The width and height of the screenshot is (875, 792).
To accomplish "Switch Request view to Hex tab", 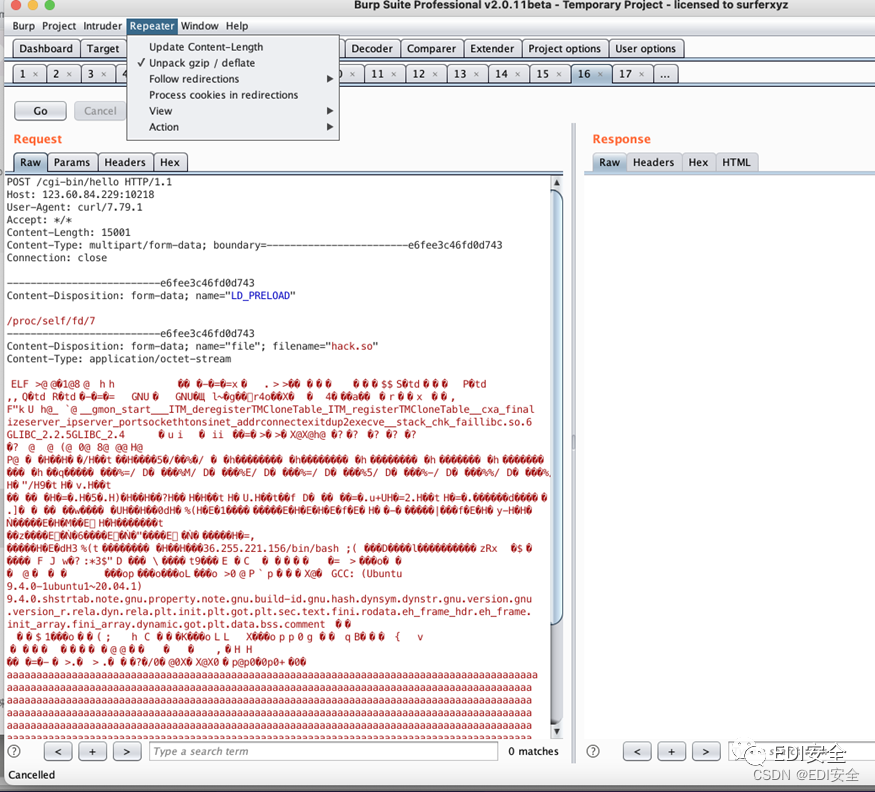I will point(170,162).
